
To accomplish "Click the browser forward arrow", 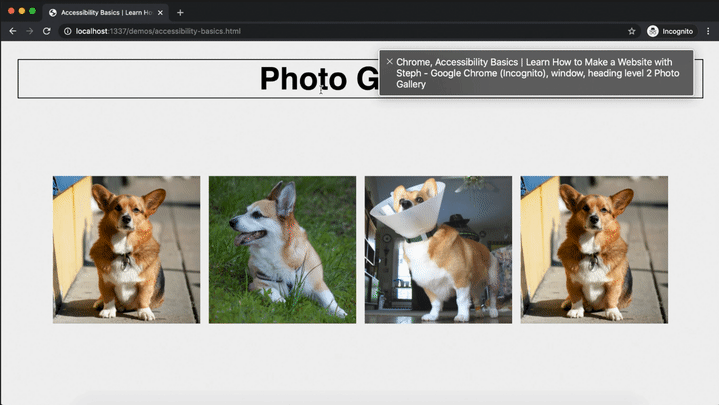I will pyautogui.click(x=29, y=31).
